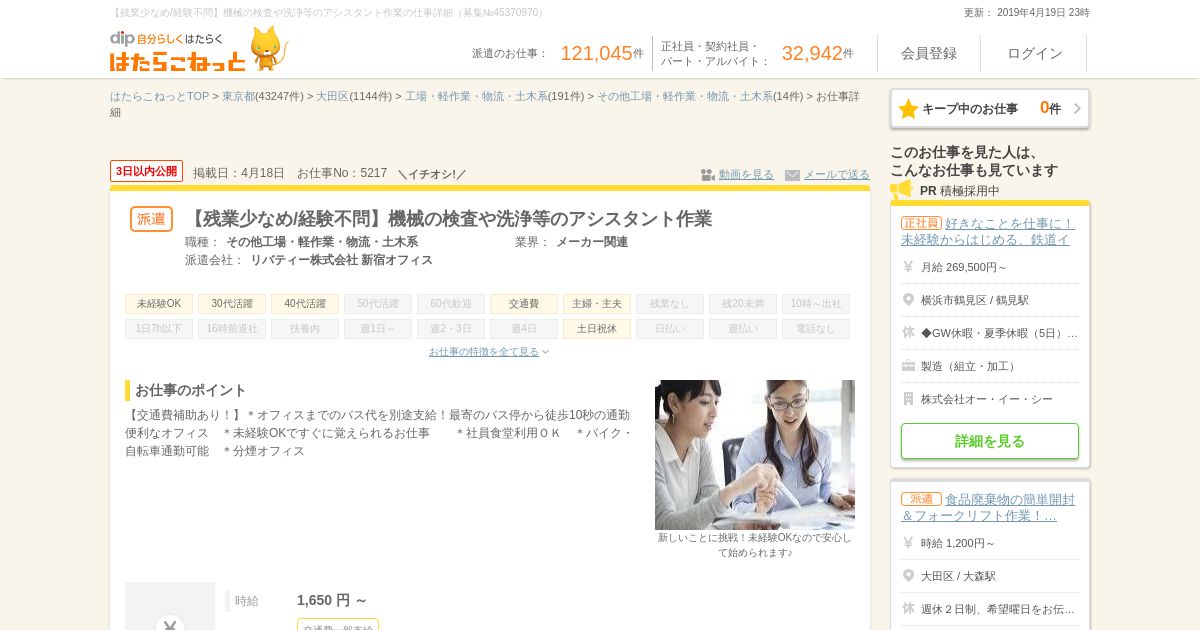Expand お仕事の特徴を全て見る
The width and height of the screenshot is (1200, 630).
point(489,352)
